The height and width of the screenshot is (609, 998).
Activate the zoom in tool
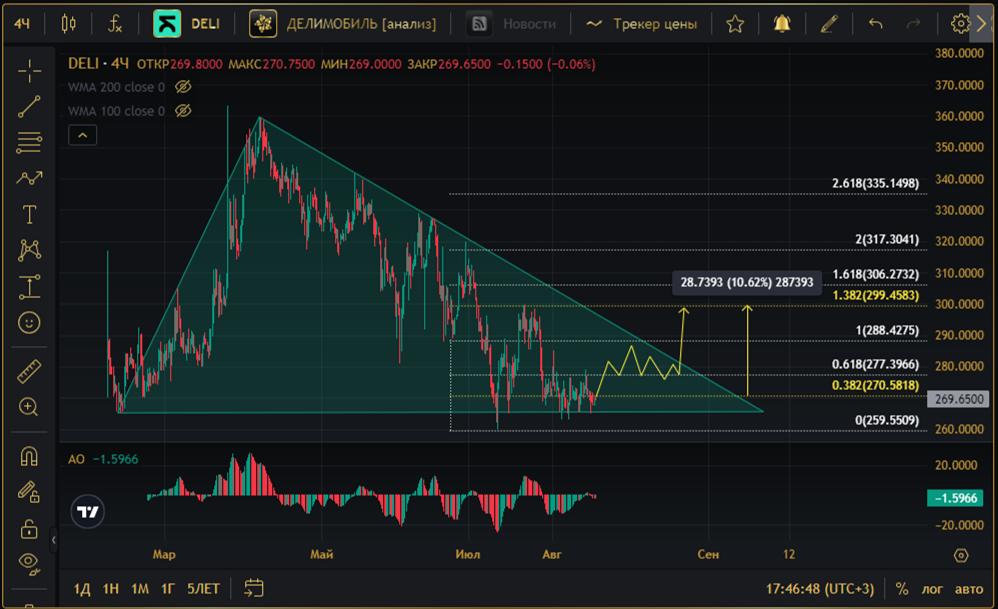(29, 407)
